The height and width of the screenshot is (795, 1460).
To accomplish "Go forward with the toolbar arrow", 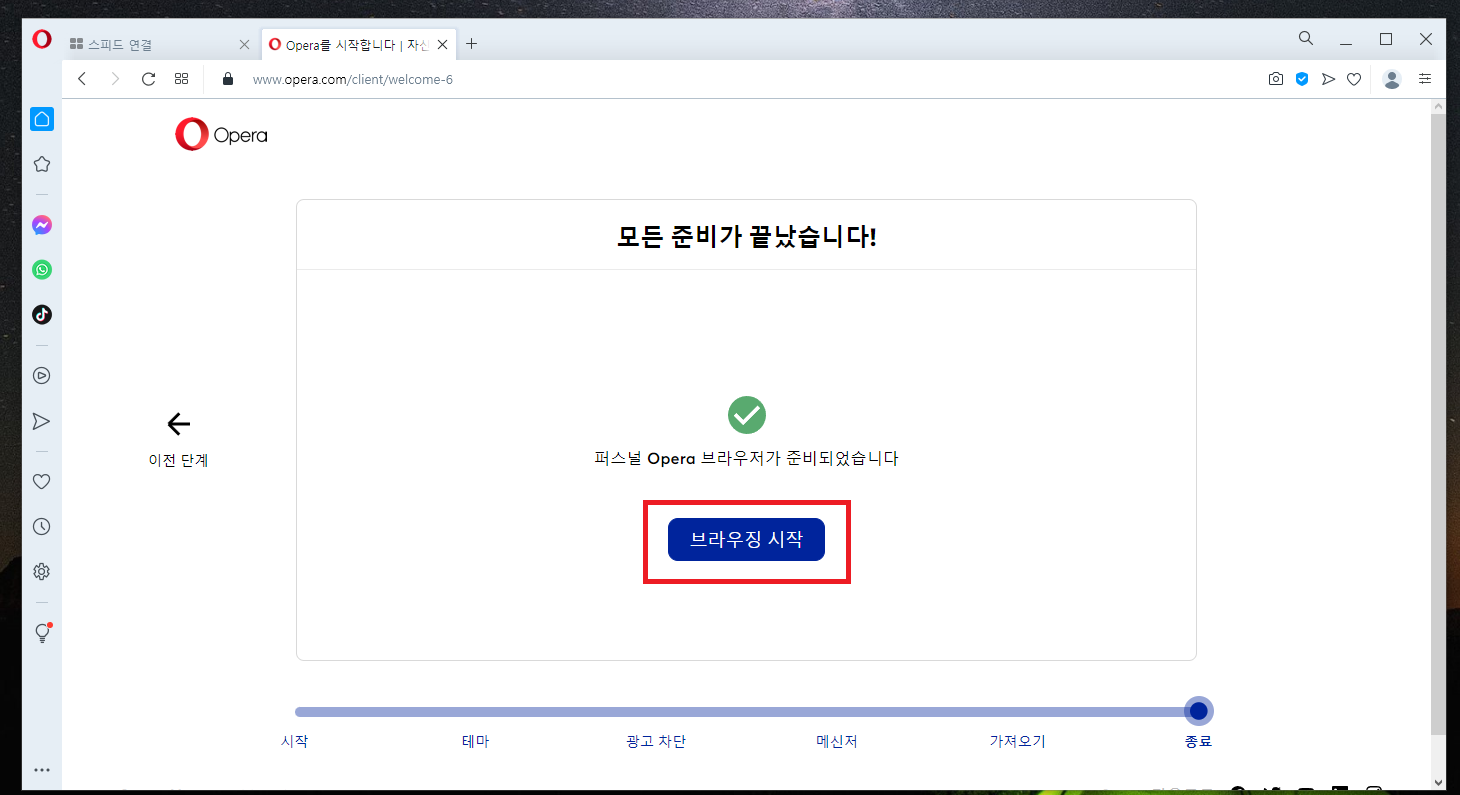I will click(115, 79).
